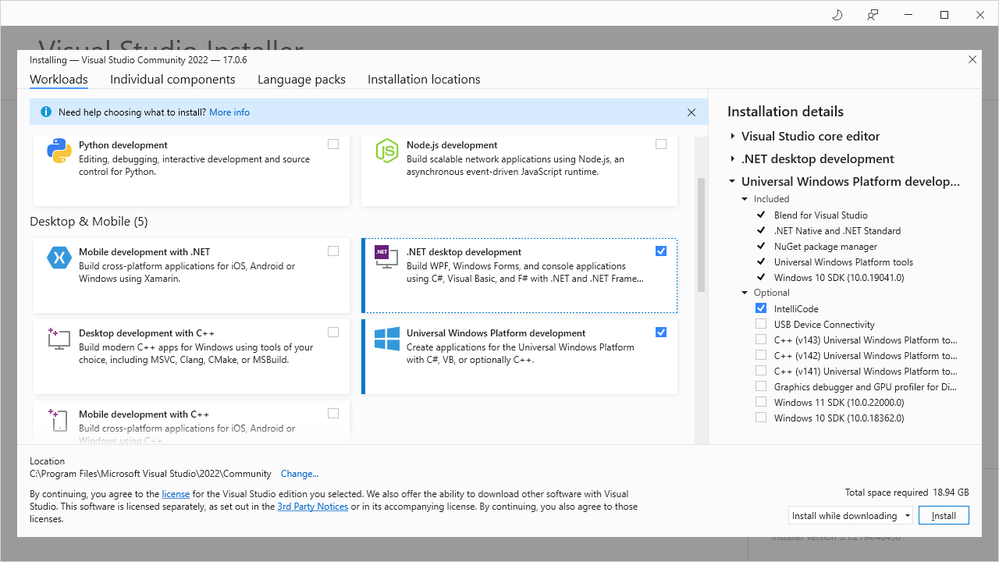Open the 'More info' link
The height and width of the screenshot is (562, 999).
point(229,112)
